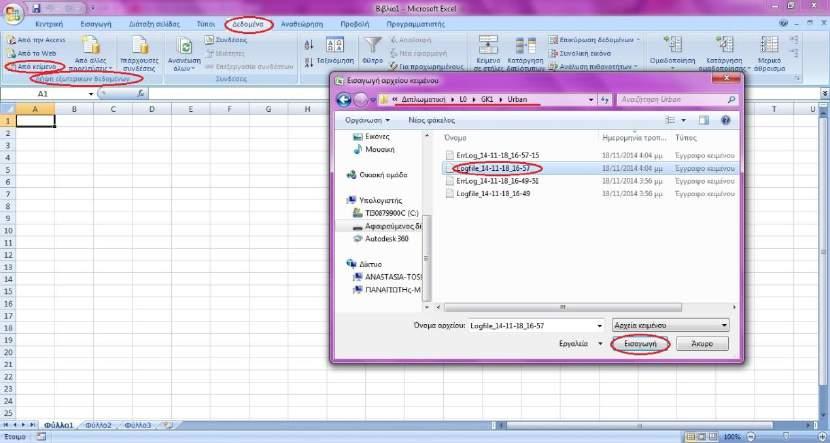Screen dimensions: 830x443
Task: Click the file name input field
Action: (x=531, y=326)
